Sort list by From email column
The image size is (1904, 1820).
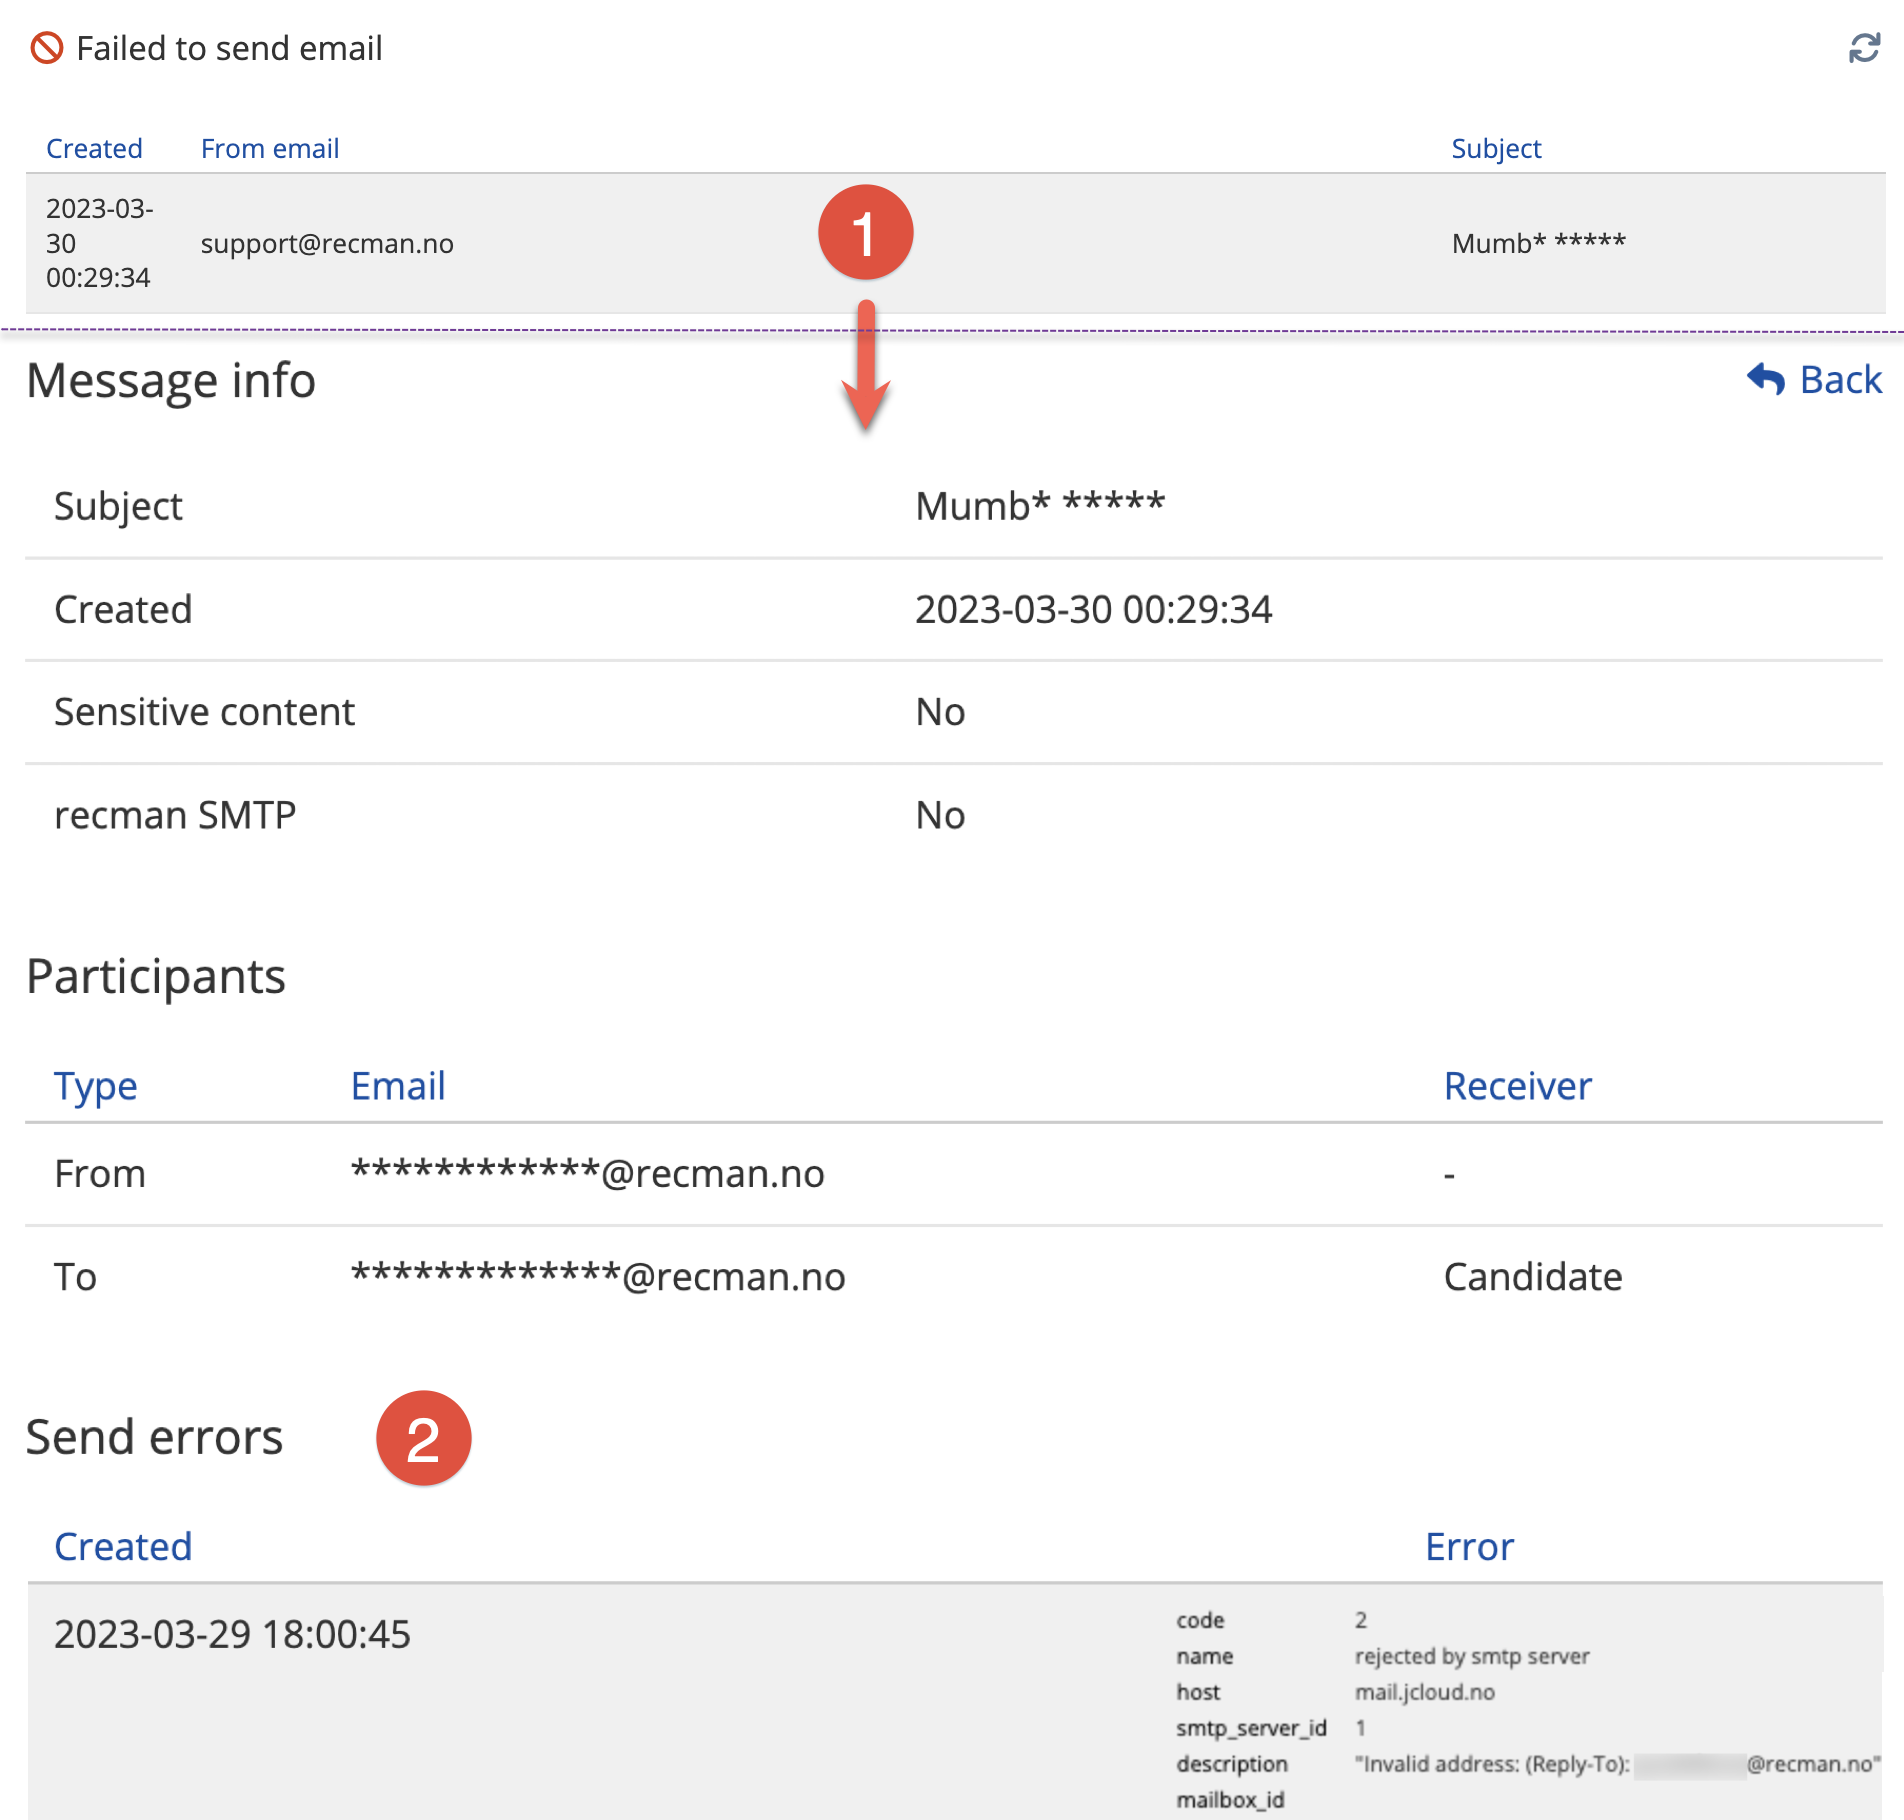270,149
